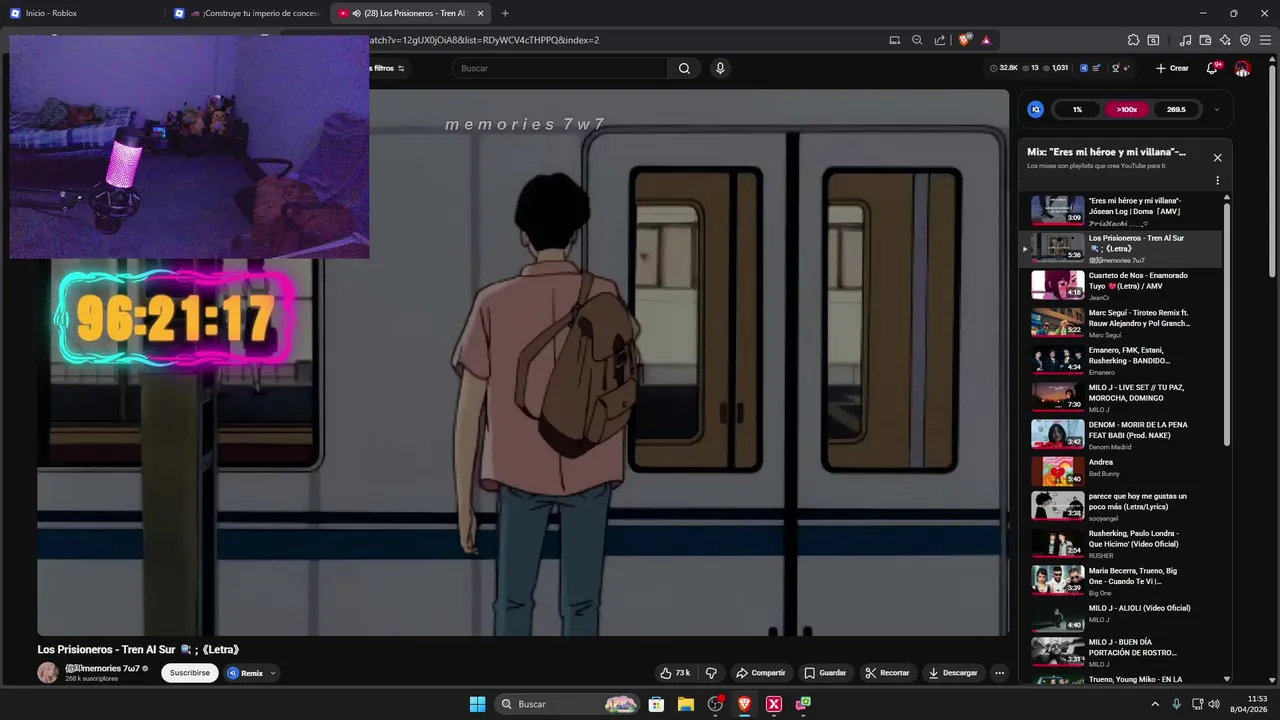Switch to Construye tu imperio tab
1280x720 pixels.
point(248,13)
